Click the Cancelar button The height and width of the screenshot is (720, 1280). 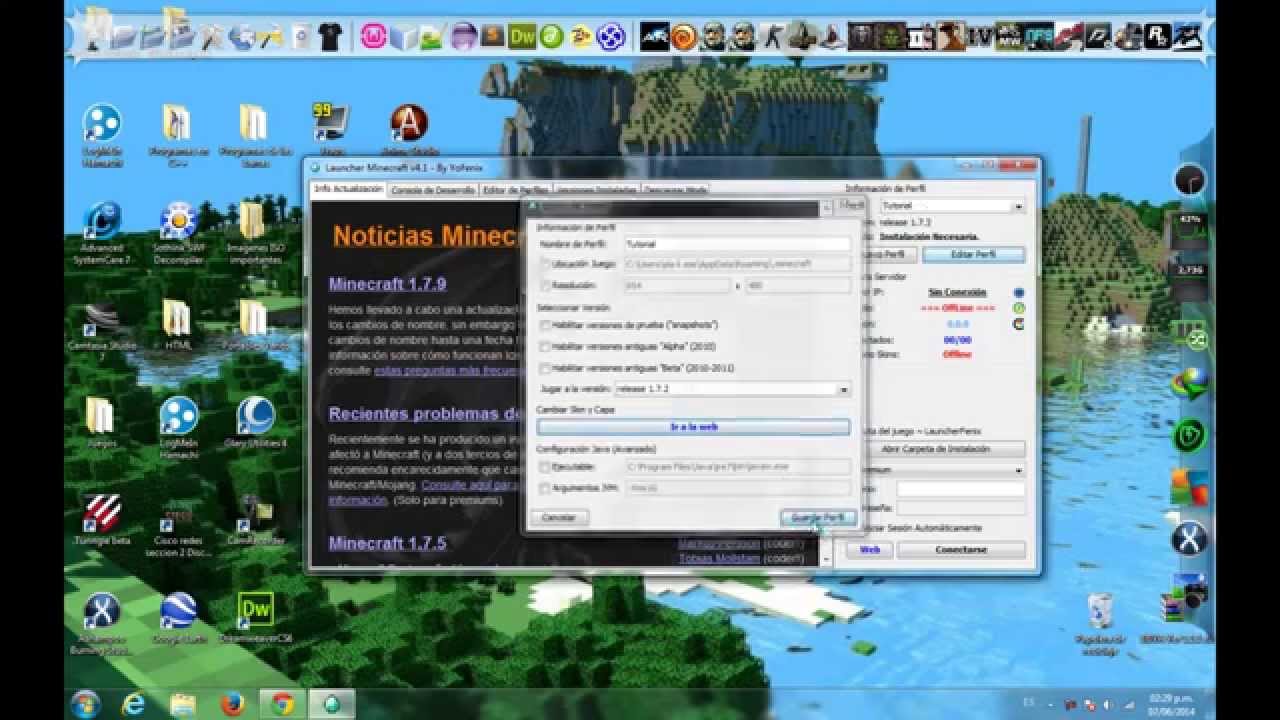click(x=558, y=518)
